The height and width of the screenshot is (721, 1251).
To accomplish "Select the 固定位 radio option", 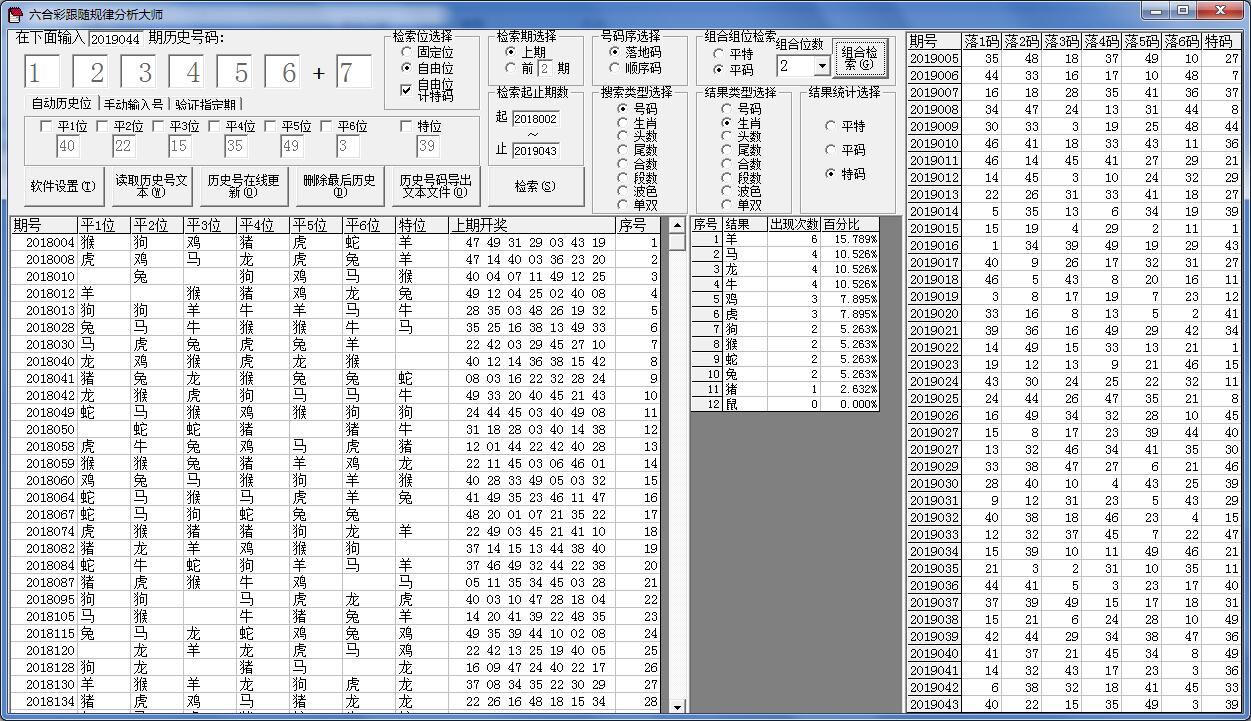I will (406, 52).
